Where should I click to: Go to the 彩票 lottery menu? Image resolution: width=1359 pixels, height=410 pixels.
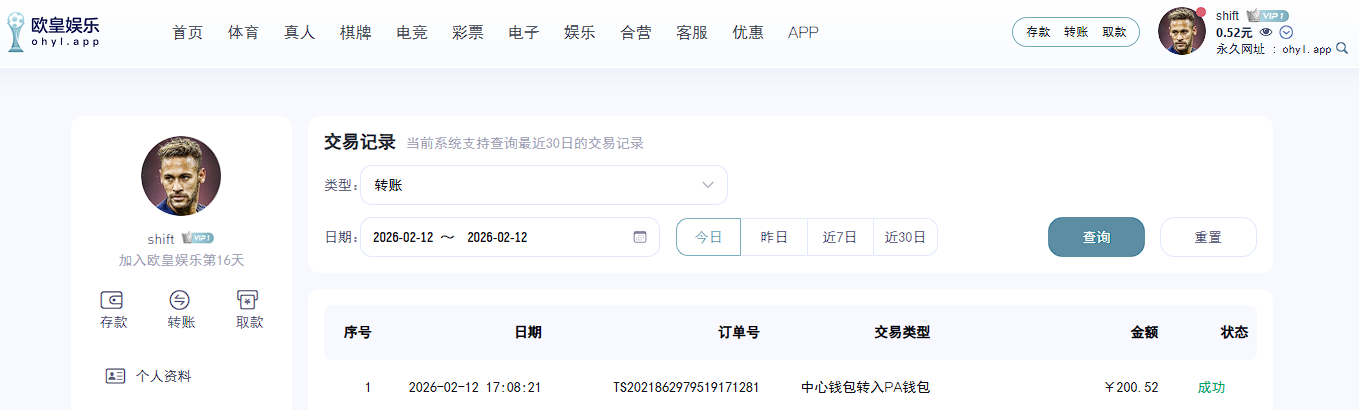[467, 32]
